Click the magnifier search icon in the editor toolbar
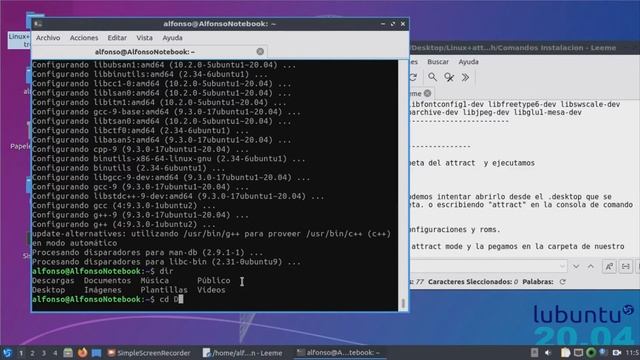 [432, 77]
